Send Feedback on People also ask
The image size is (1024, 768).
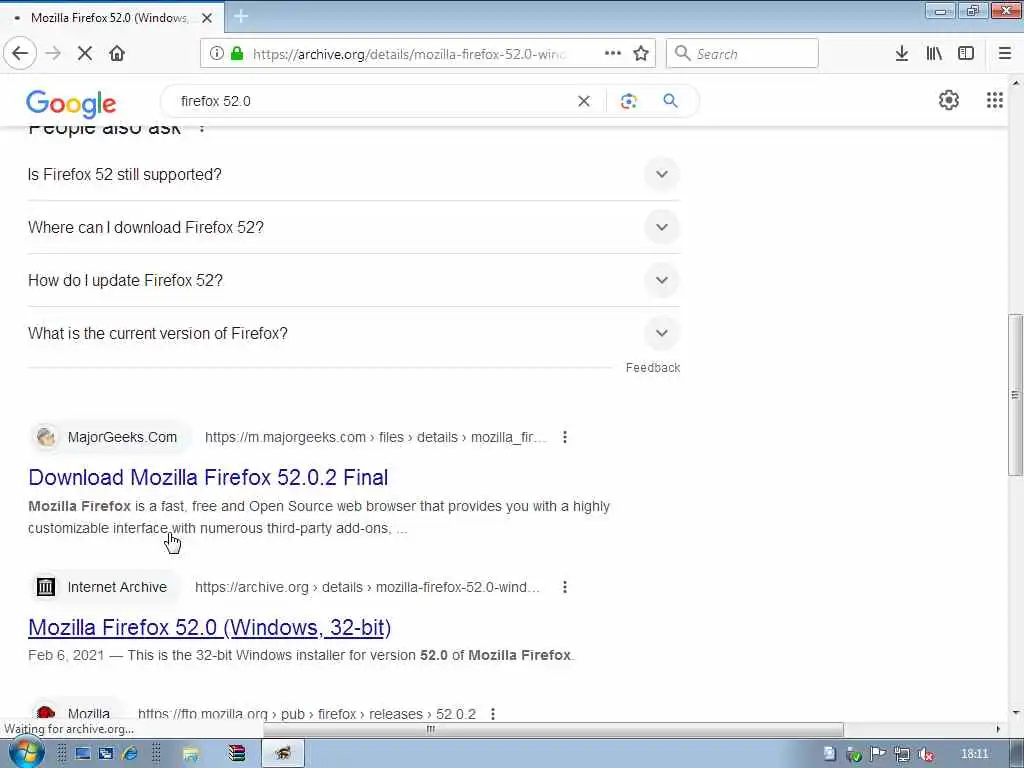click(652, 368)
